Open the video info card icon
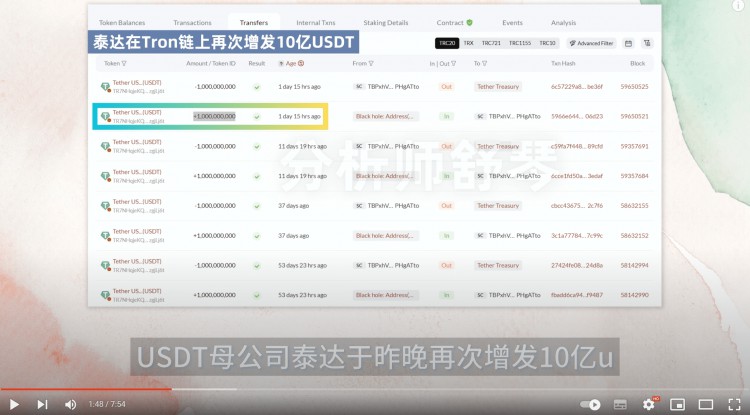Viewport: 750px width, 415px height. point(739,5)
